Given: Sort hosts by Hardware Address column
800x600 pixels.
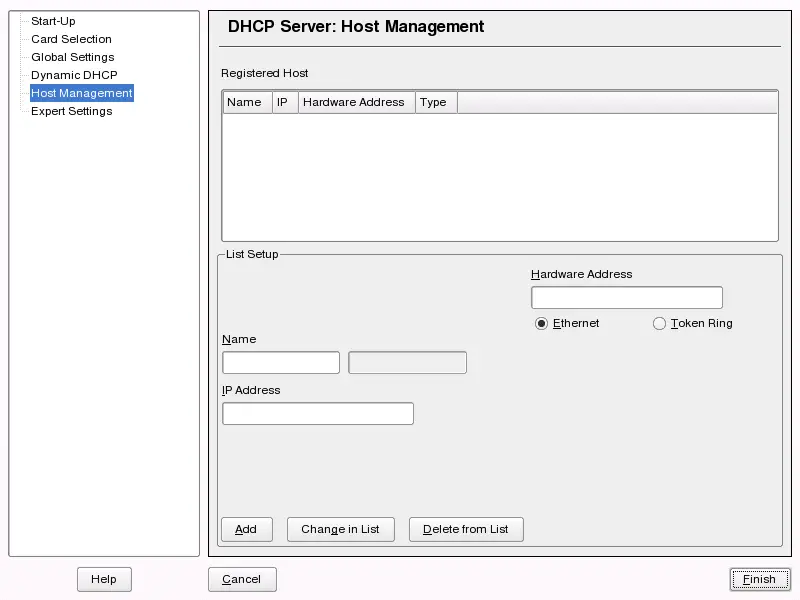Looking at the screenshot, I should coord(355,101).
